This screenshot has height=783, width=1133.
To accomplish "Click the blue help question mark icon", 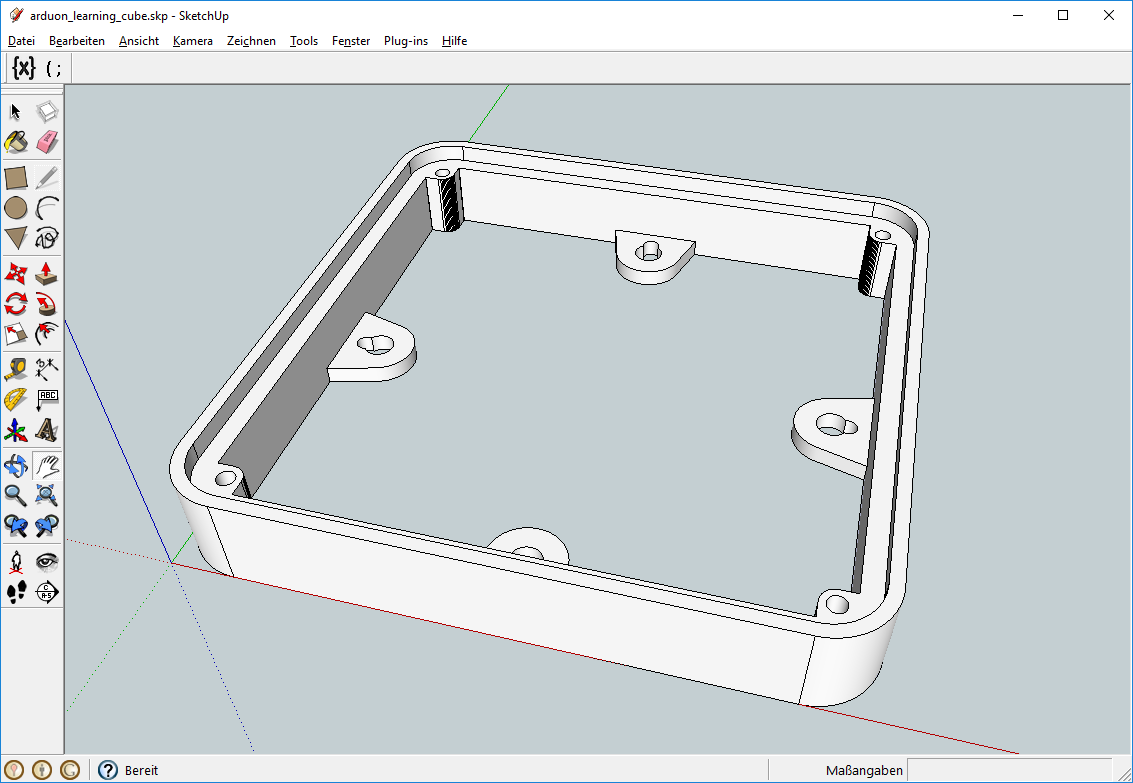I will pyautogui.click(x=108, y=770).
